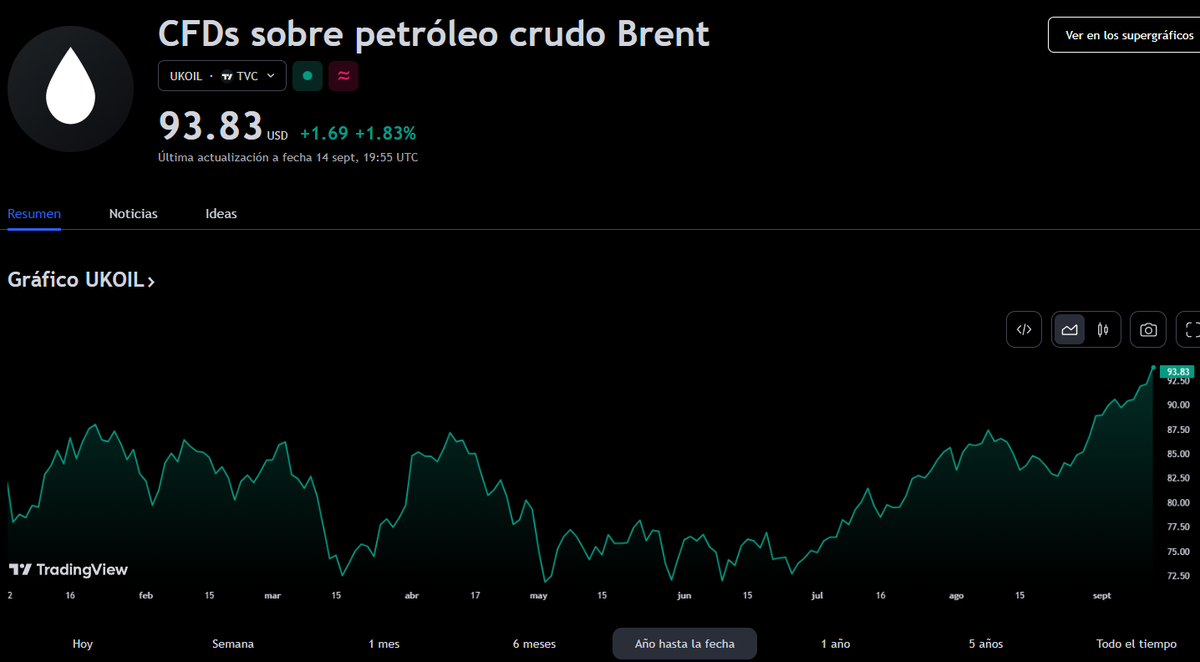
Task: Select the 6 meses time range
Action: [534, 644]
